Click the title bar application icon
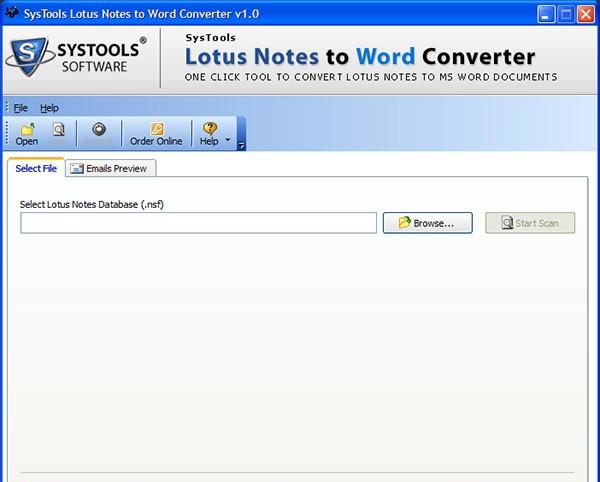This screenshot has width=600, height=482. pos(11,13)
